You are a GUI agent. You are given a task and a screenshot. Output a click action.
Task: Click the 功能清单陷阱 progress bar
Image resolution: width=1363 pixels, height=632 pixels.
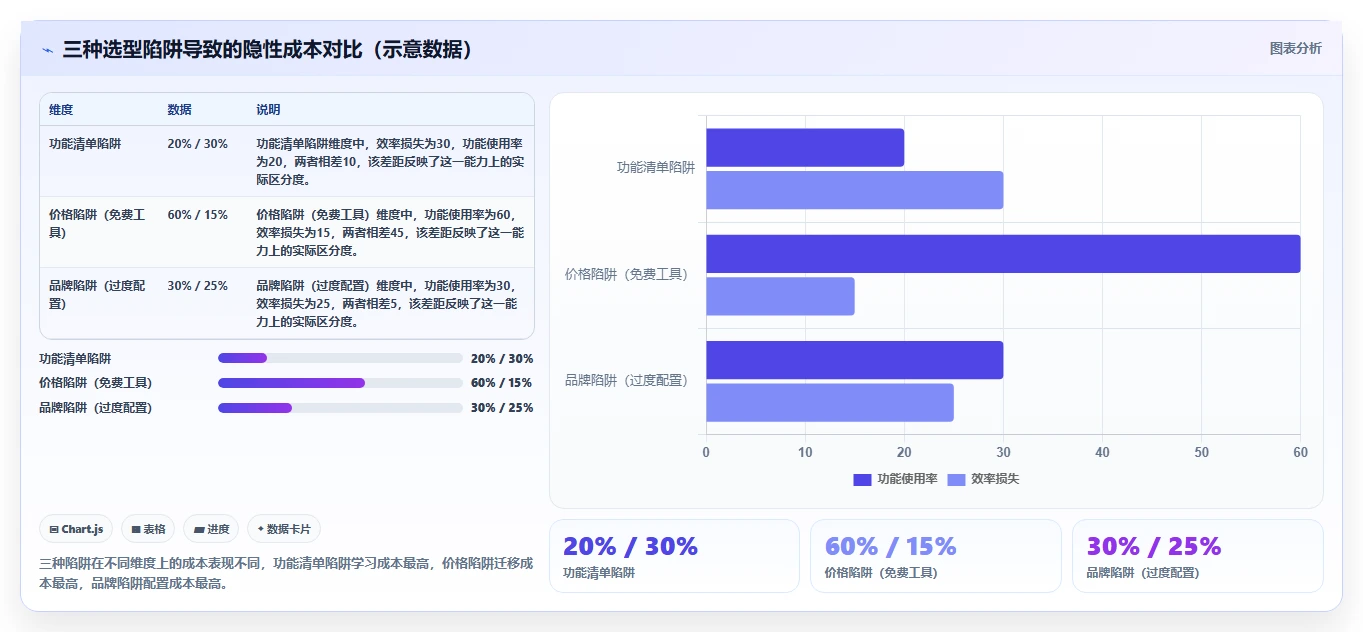coord(340,358)
